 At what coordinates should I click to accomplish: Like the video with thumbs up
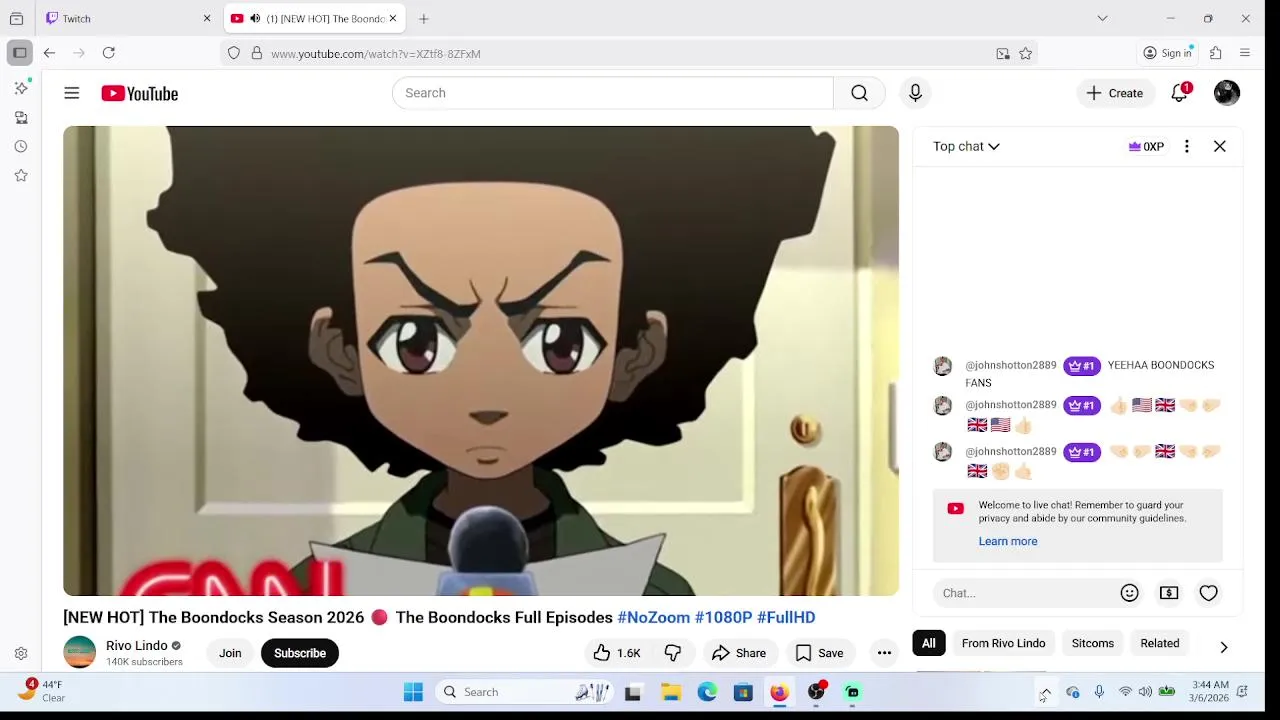pos(617,653)
